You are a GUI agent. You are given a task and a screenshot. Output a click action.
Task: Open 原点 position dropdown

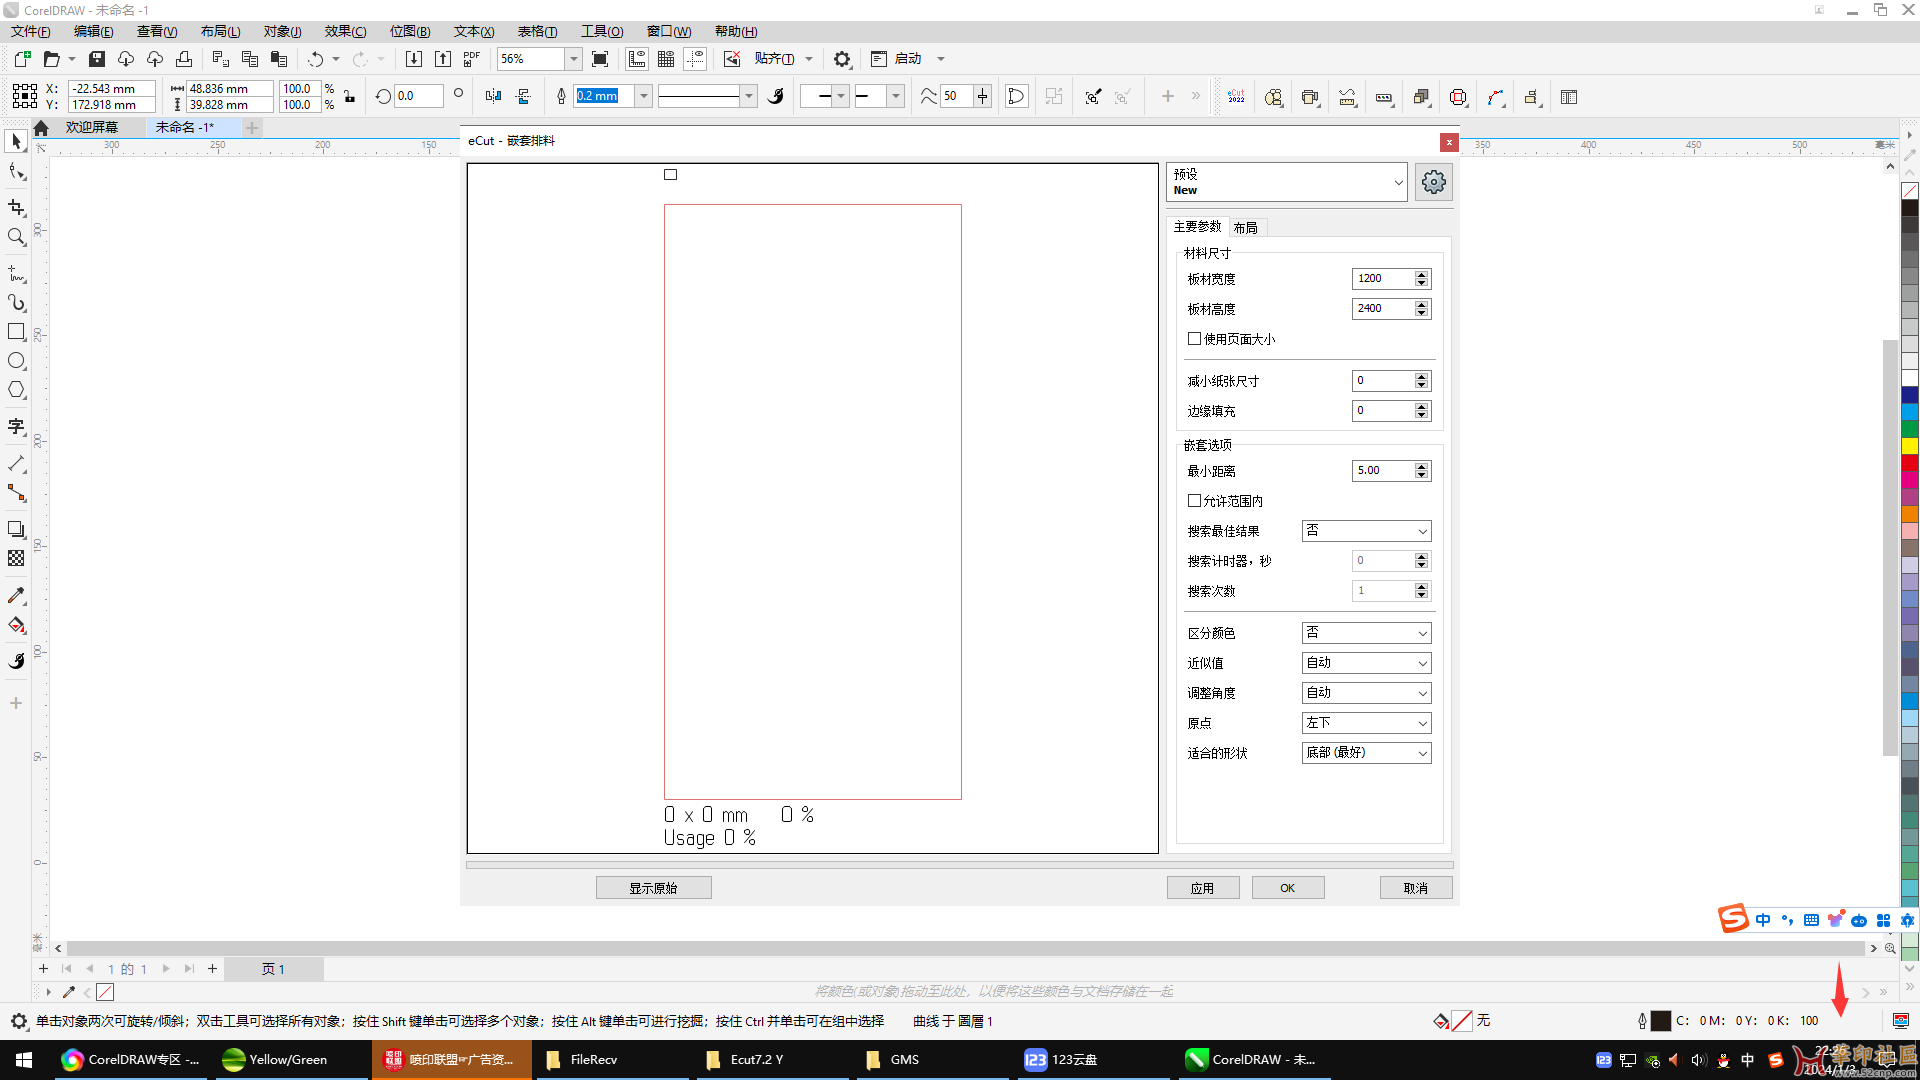pos(1365,723)
